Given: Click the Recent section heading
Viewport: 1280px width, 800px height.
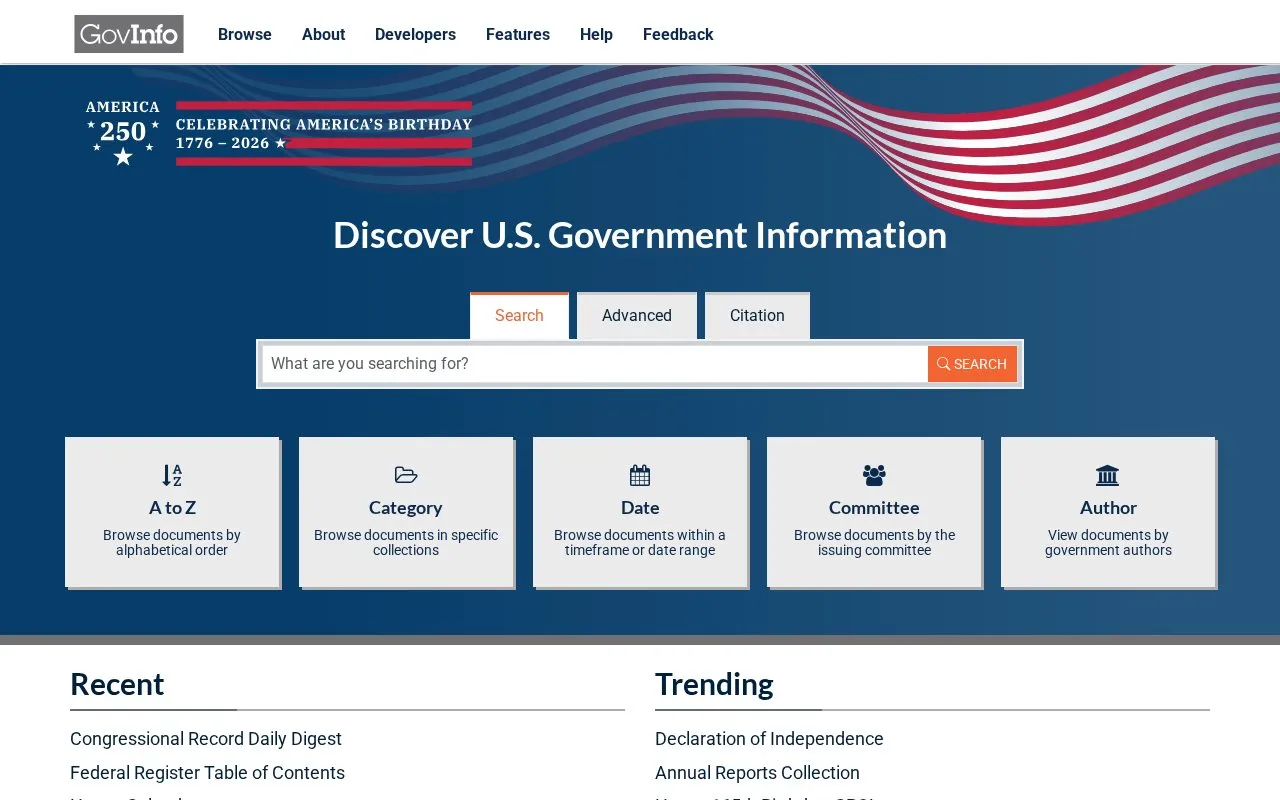Looking at the screenshot, I should (117, 685).
